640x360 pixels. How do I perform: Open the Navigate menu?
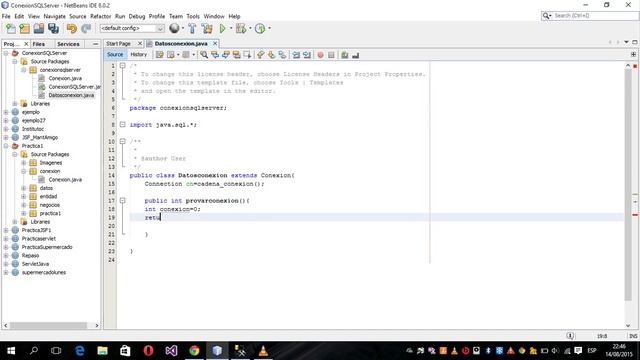(x=55, y=16)
